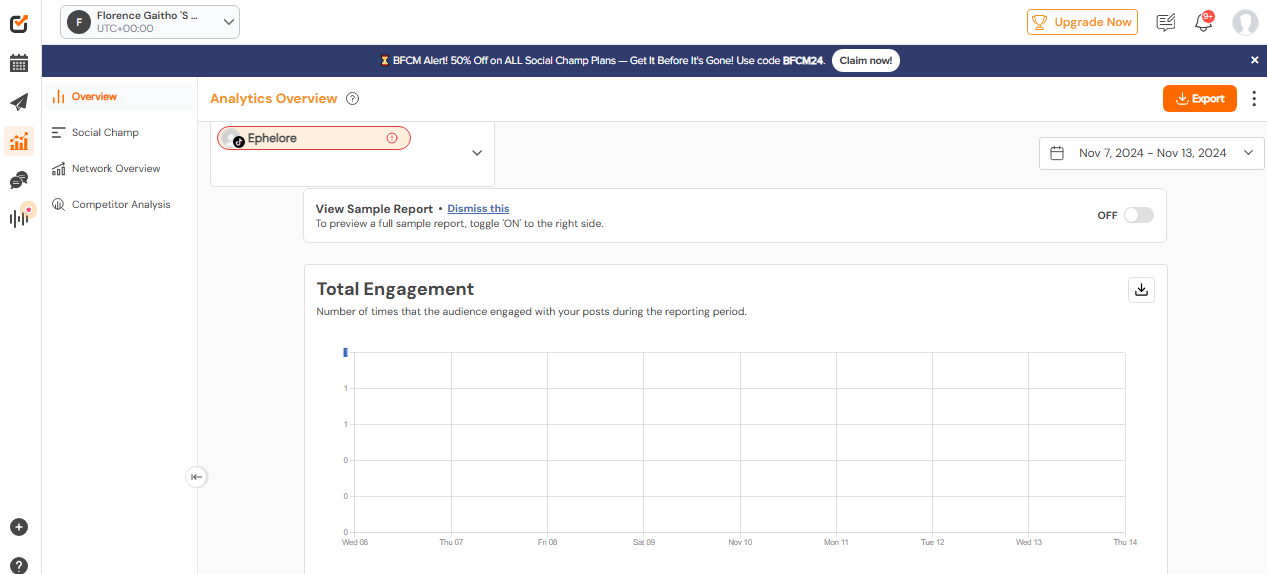Open the engage chat bubbles icon
Screen dimensions: 1267x574
[x=19, y=180]
